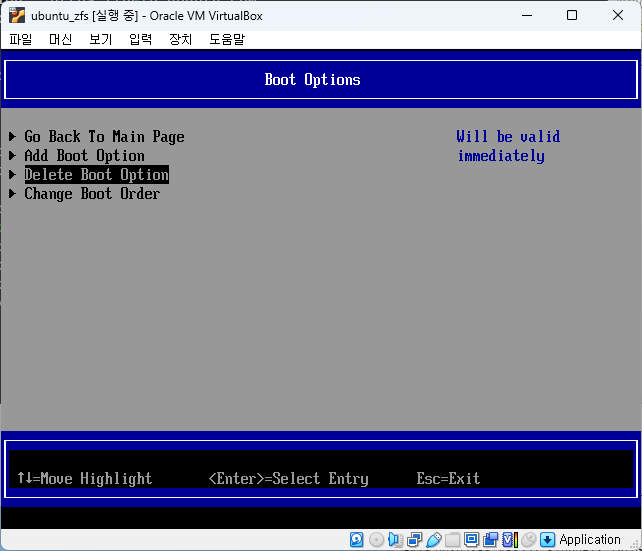Image resolution: width=642 pixels, height=551 pixels.
Task: Click the hard disk activity icon
Action: (x=357, y=539)
